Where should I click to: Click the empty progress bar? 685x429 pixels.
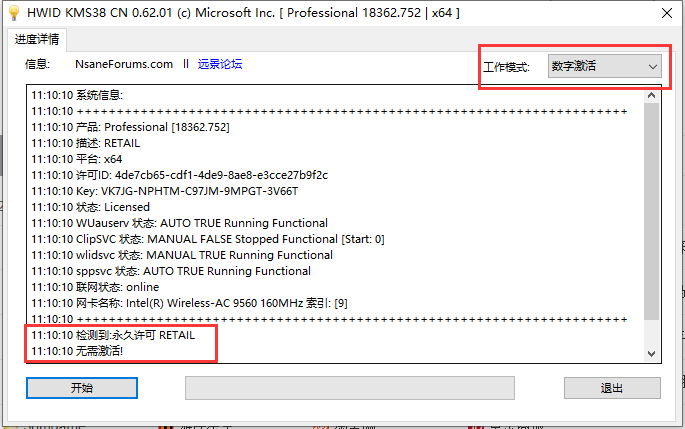[349, 388]
